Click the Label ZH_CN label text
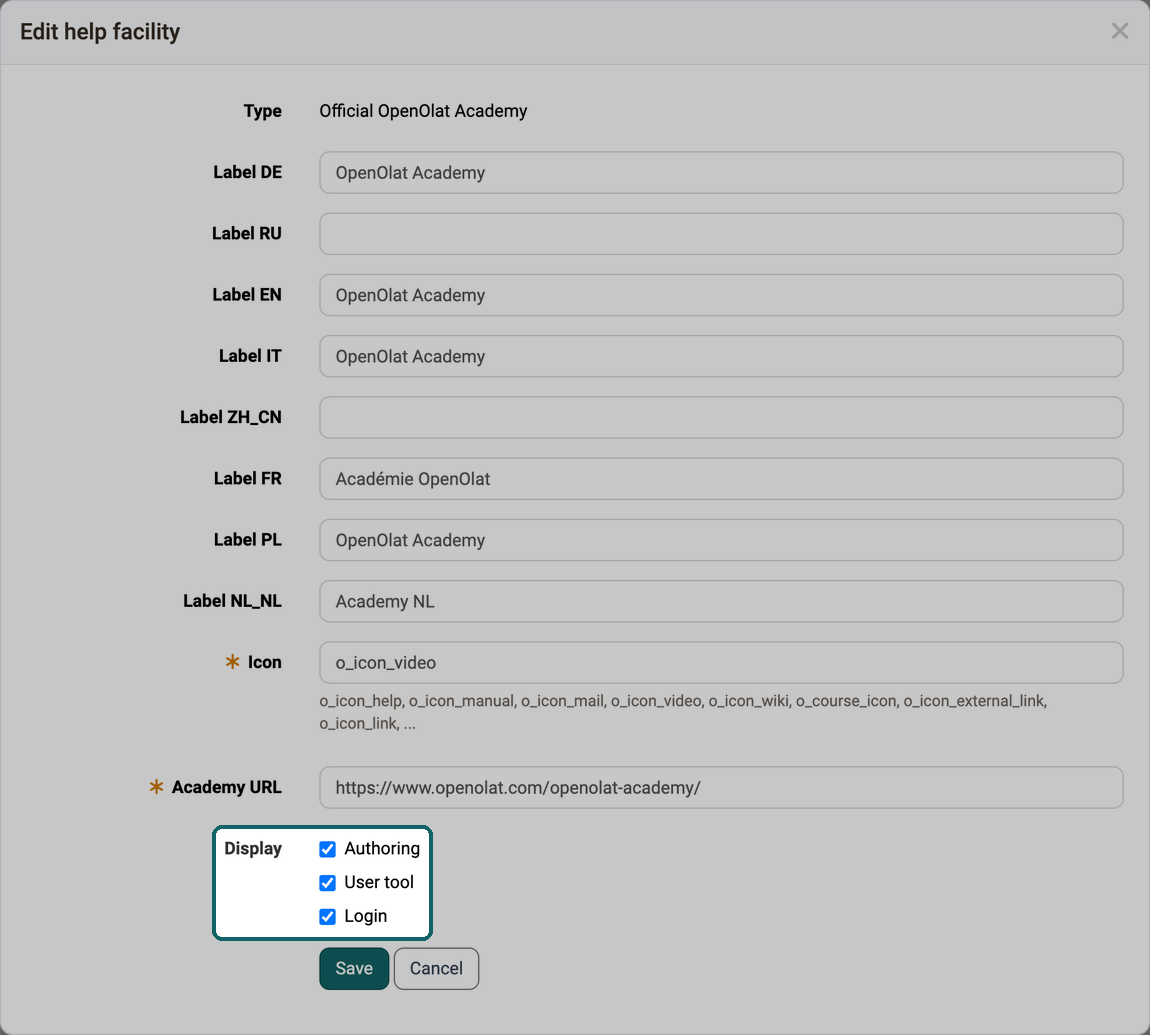1150x1035 pixels. pos(231,417)
